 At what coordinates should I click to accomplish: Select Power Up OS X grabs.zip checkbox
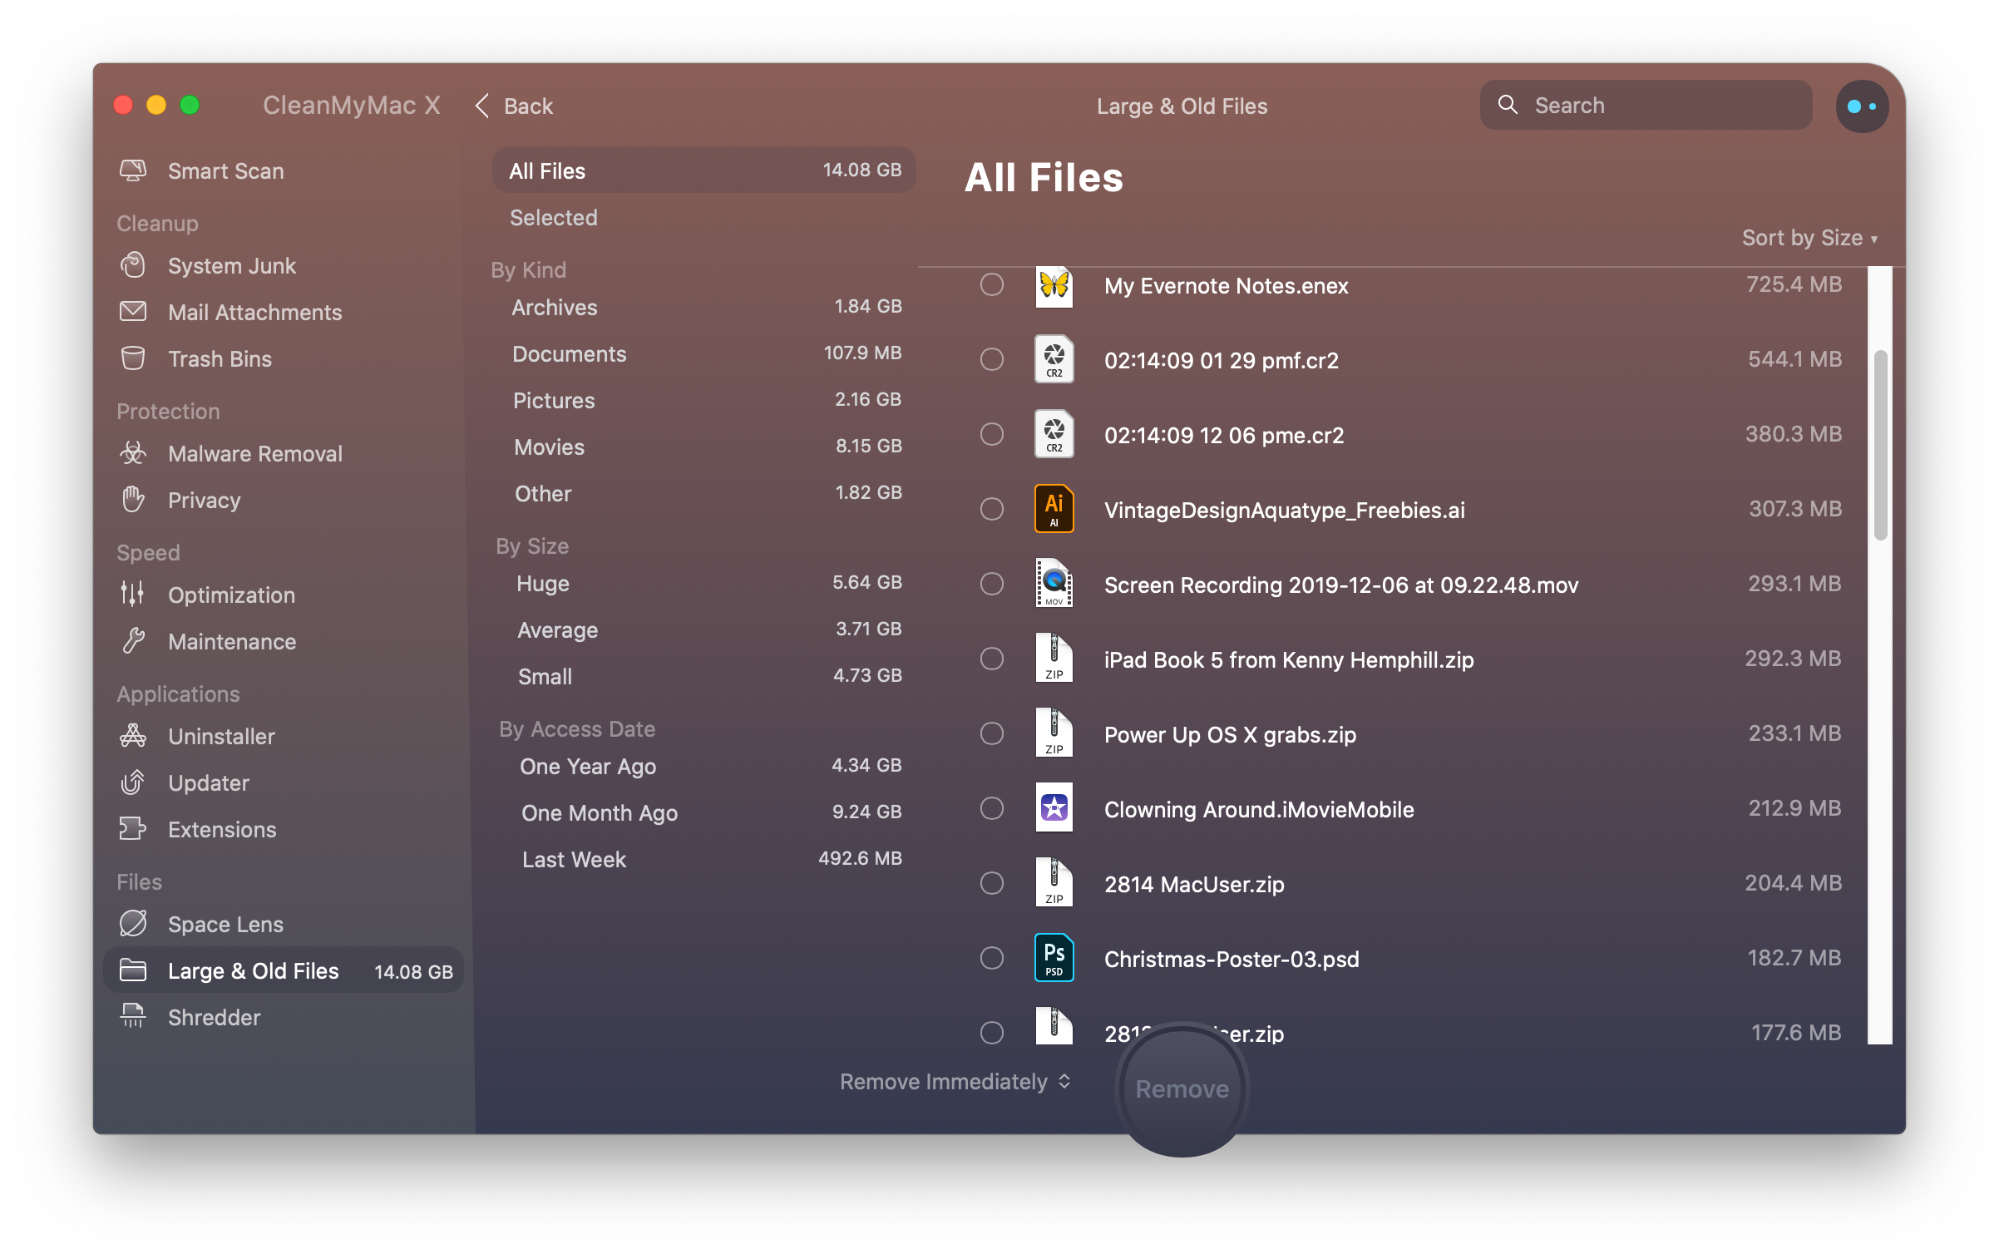[991, 734]
